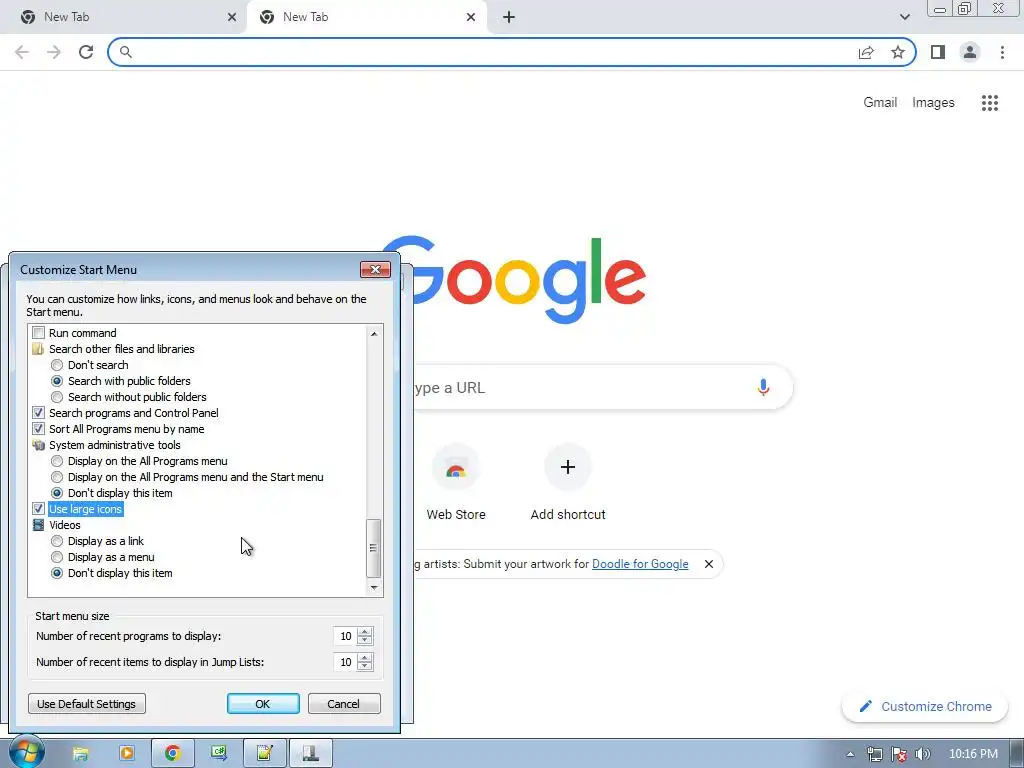Click the share page icon in address bar
Image resolution: width=1024 pixels, height=768 pixels.
(866, 52)
